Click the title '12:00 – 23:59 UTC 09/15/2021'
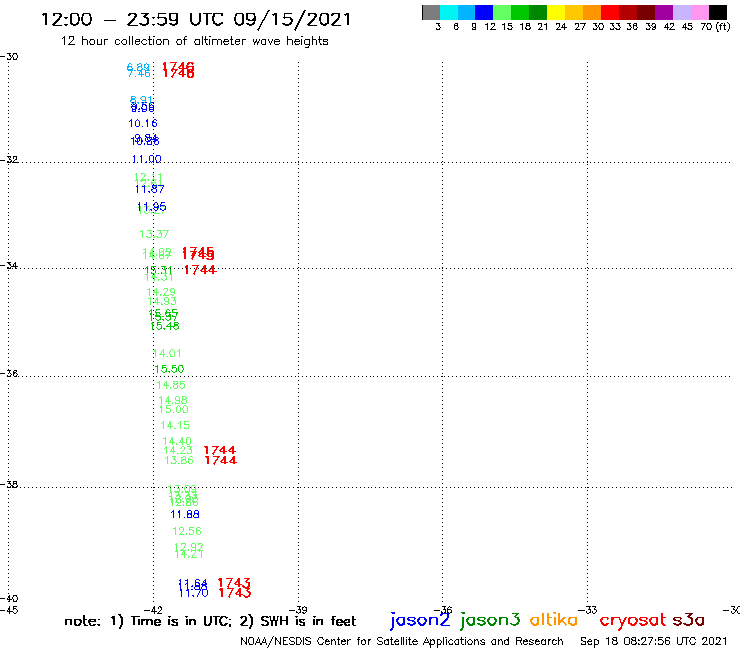The width and height of the screenshot is (740, 650). [x=196, y=19]
